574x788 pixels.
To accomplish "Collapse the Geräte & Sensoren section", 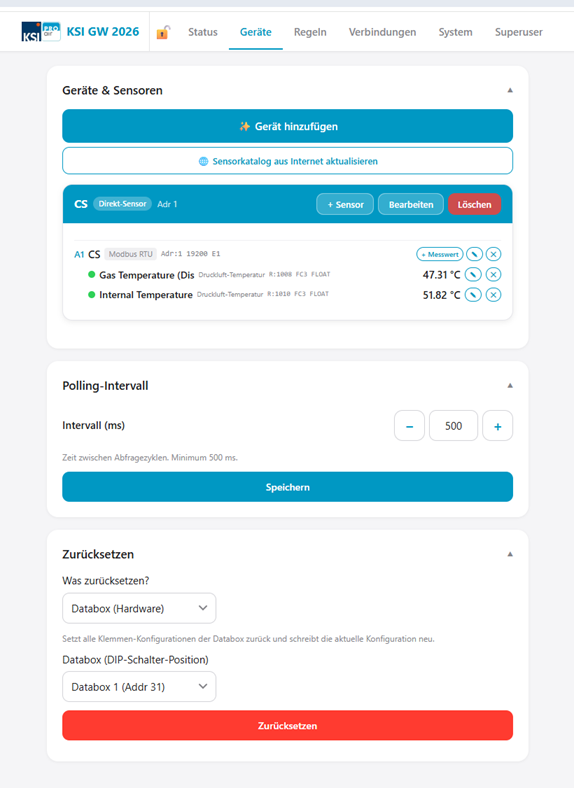I will pos(510,90).
